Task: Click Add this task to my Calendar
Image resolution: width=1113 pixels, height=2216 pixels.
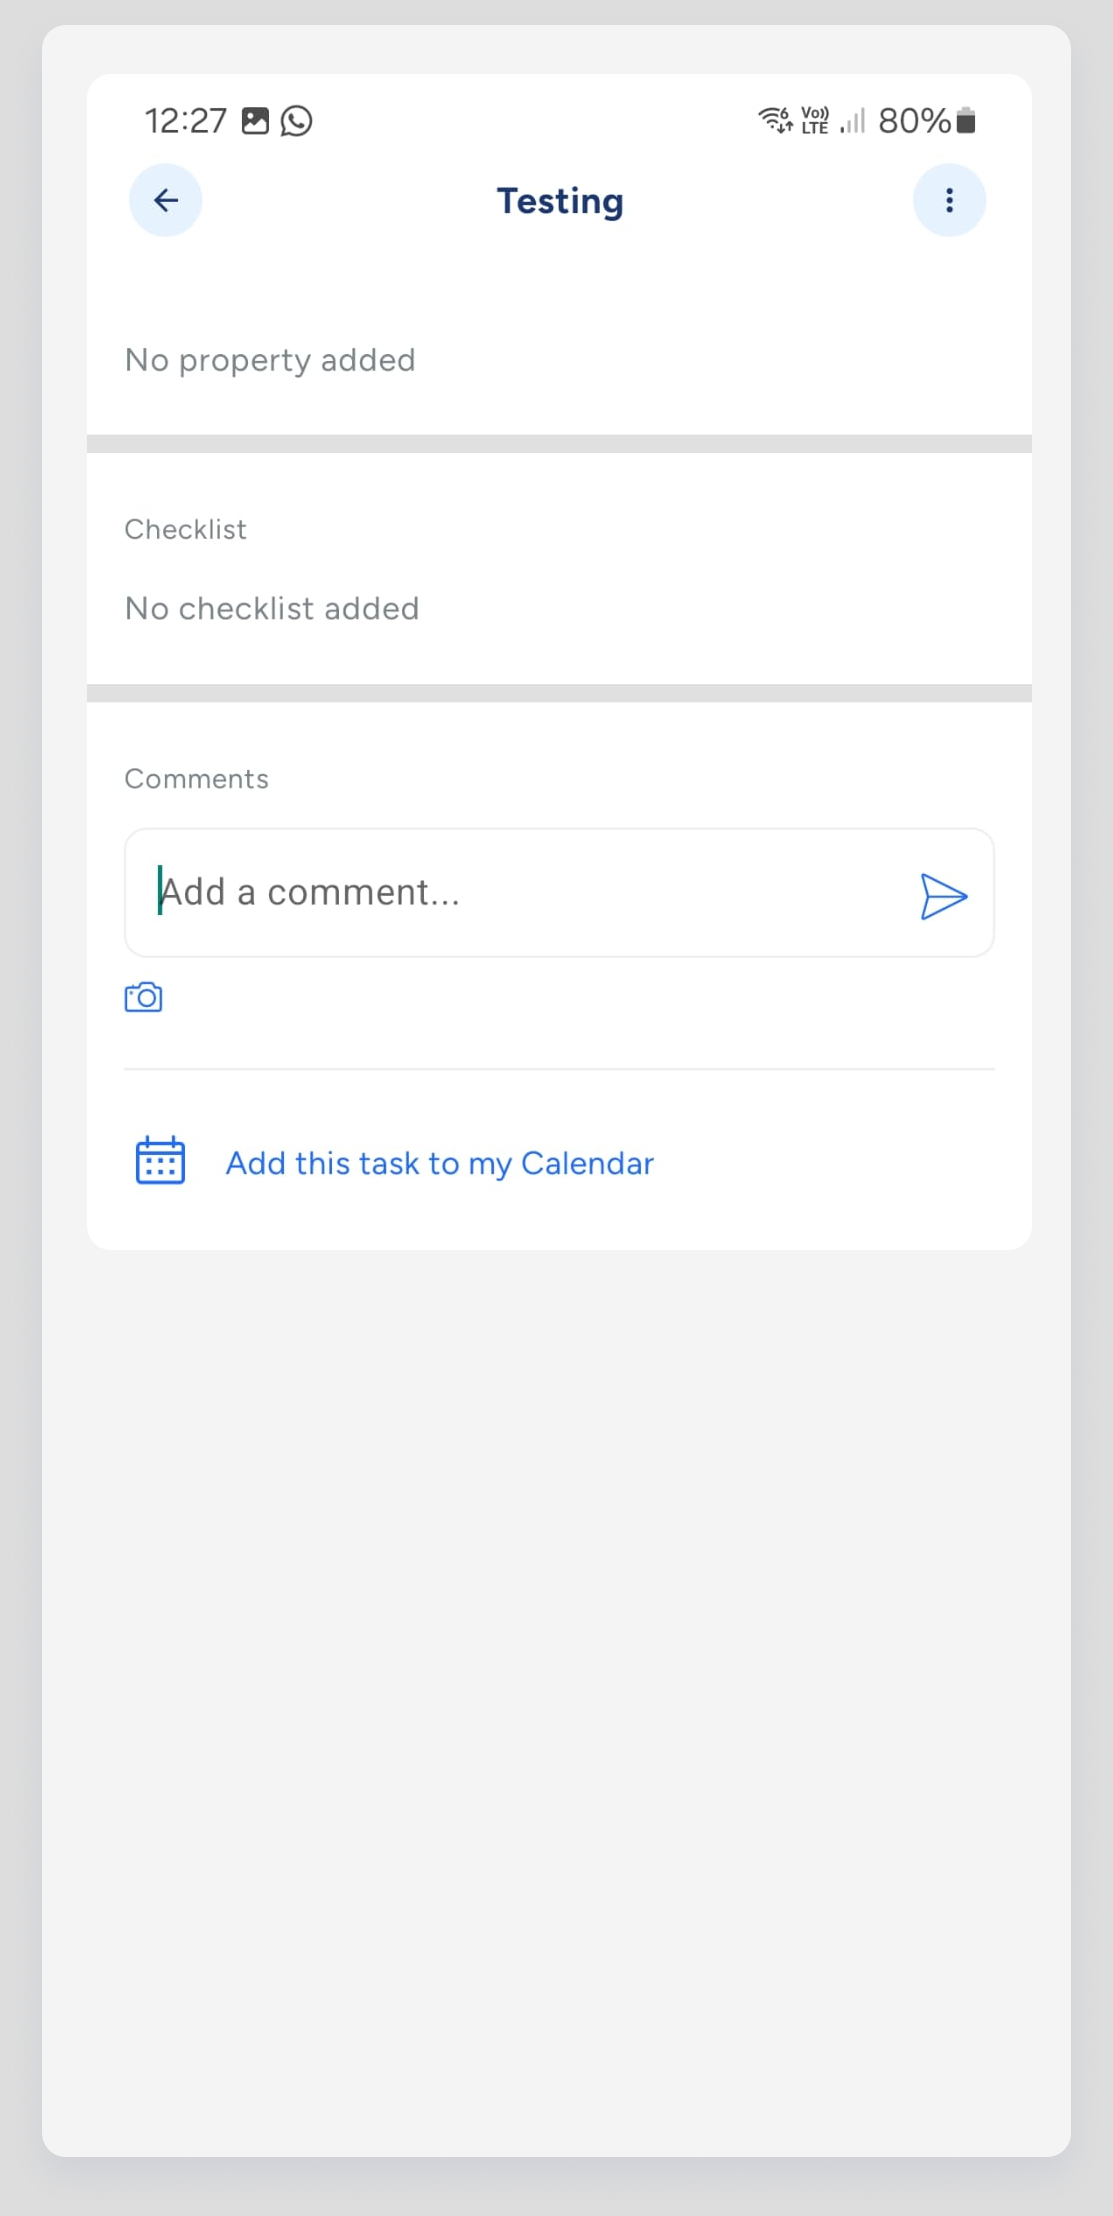Action: pos(439,1163)
